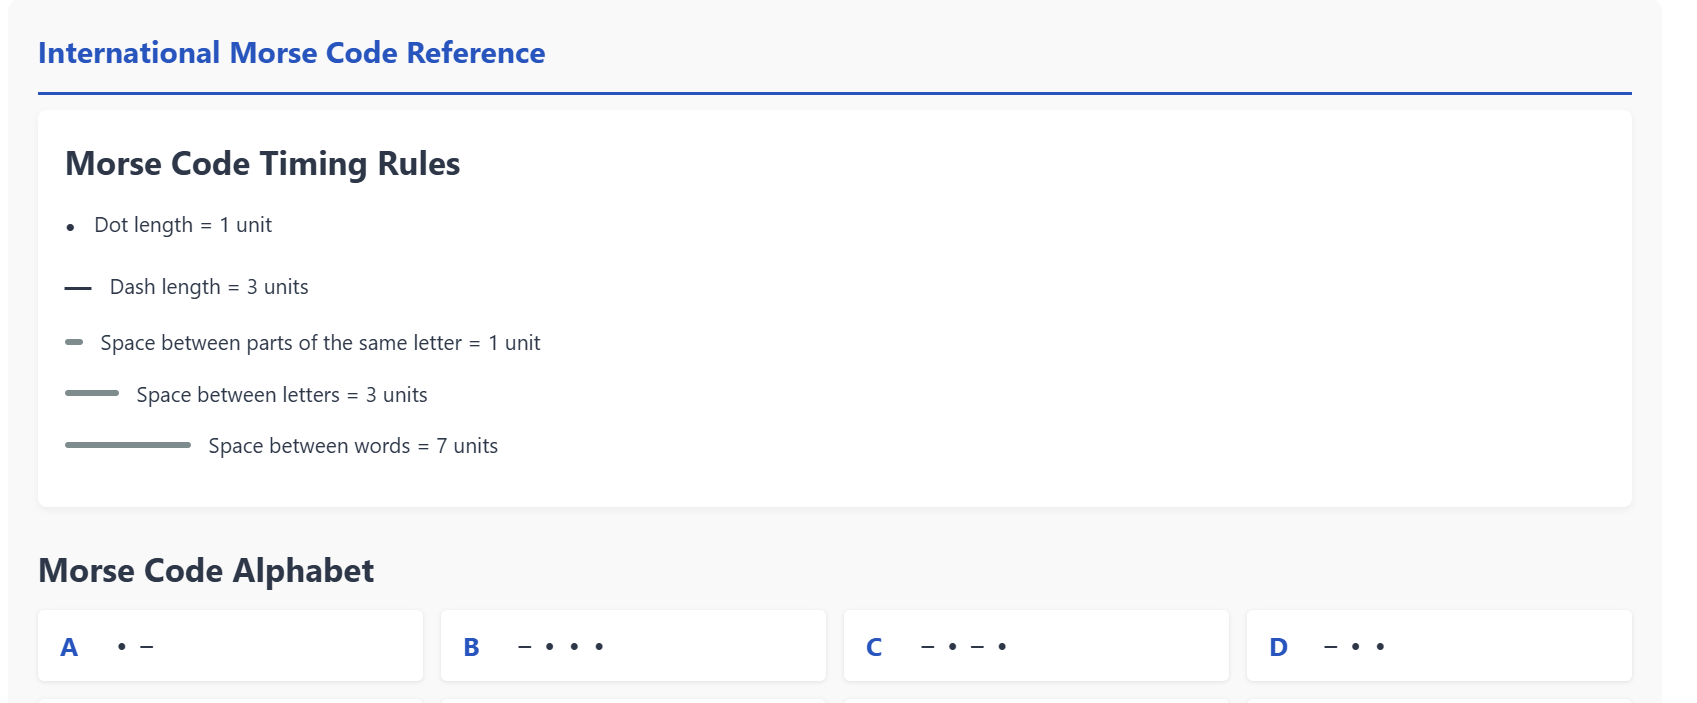Click the Morse Code Alphabet heading

[206, 571]
